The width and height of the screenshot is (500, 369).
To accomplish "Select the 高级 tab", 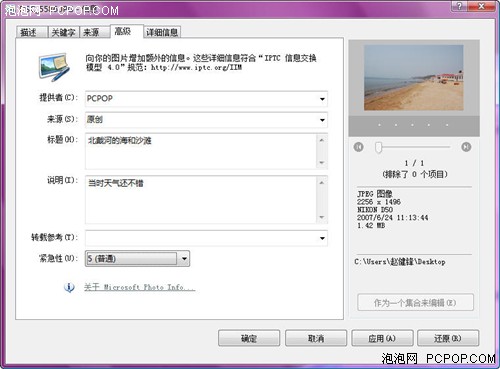I will point(127,31).
